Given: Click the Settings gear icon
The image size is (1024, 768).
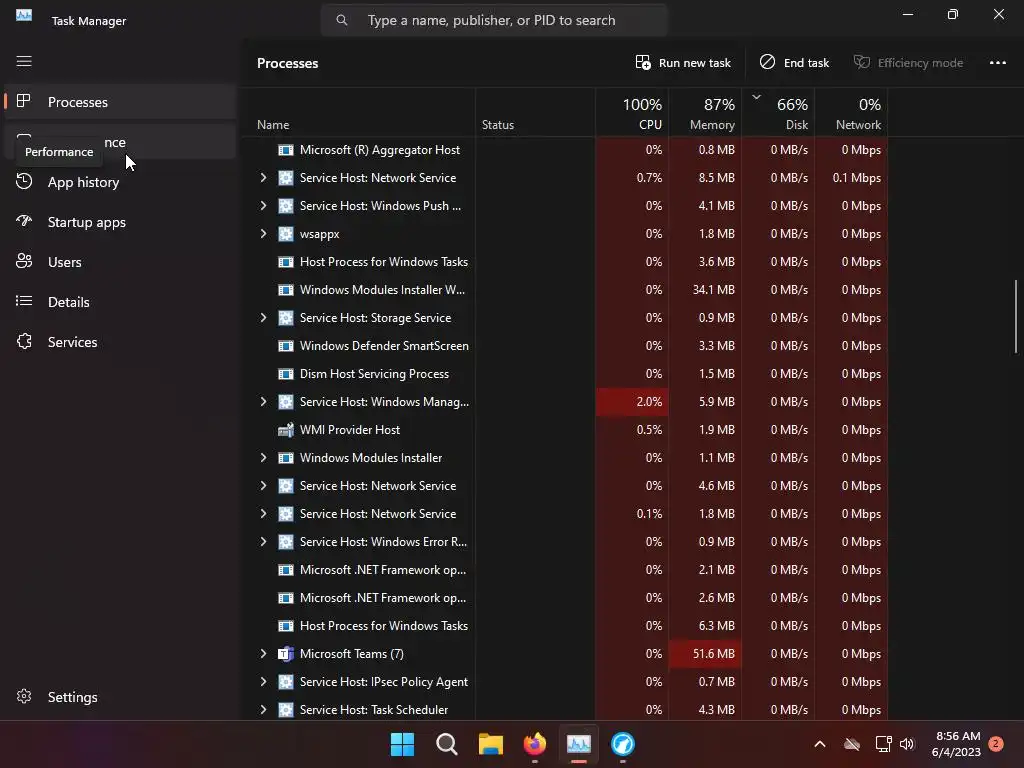Looking at the screenshot, I should coord(24,697).
